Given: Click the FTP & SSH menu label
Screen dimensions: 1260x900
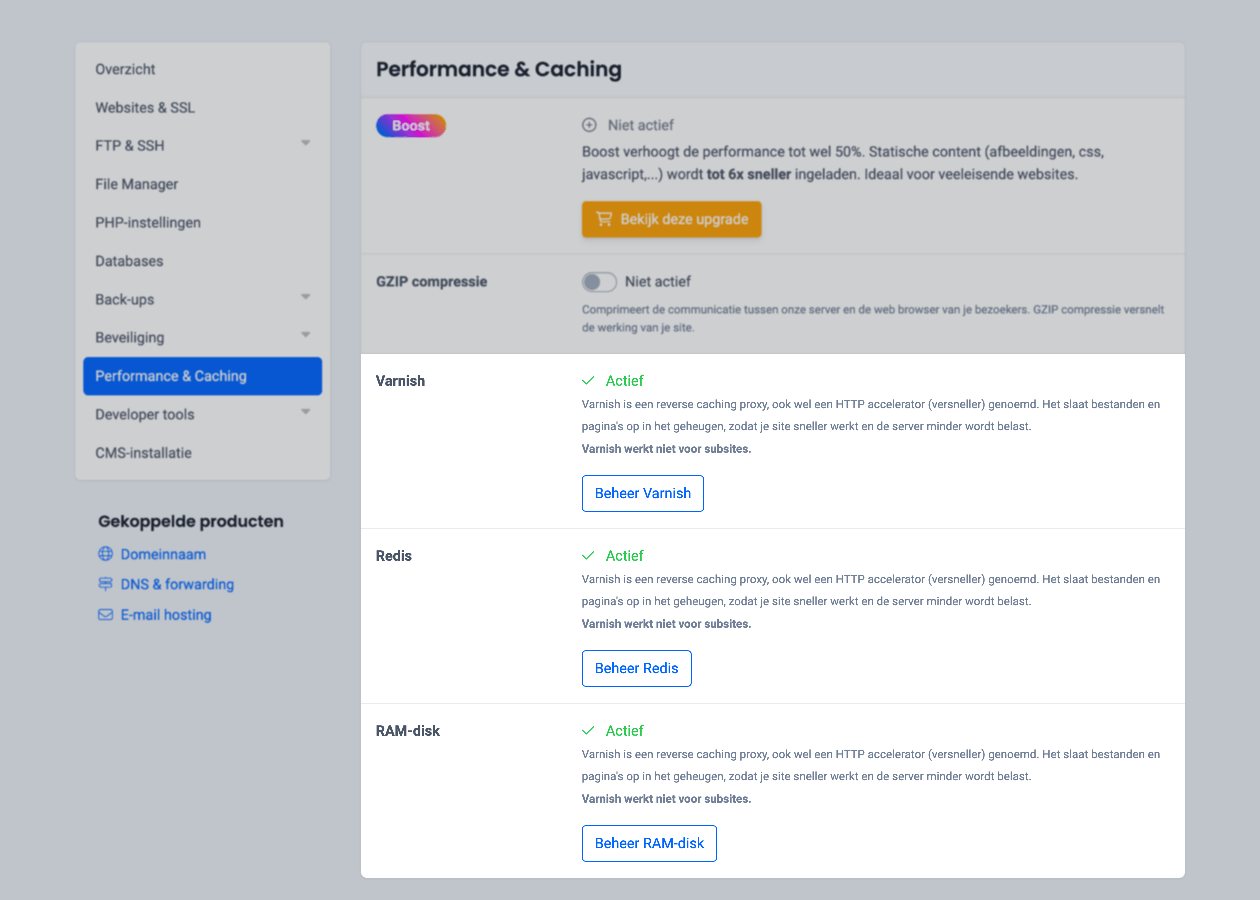Looking at the screenshot, I should pos(130,145).
